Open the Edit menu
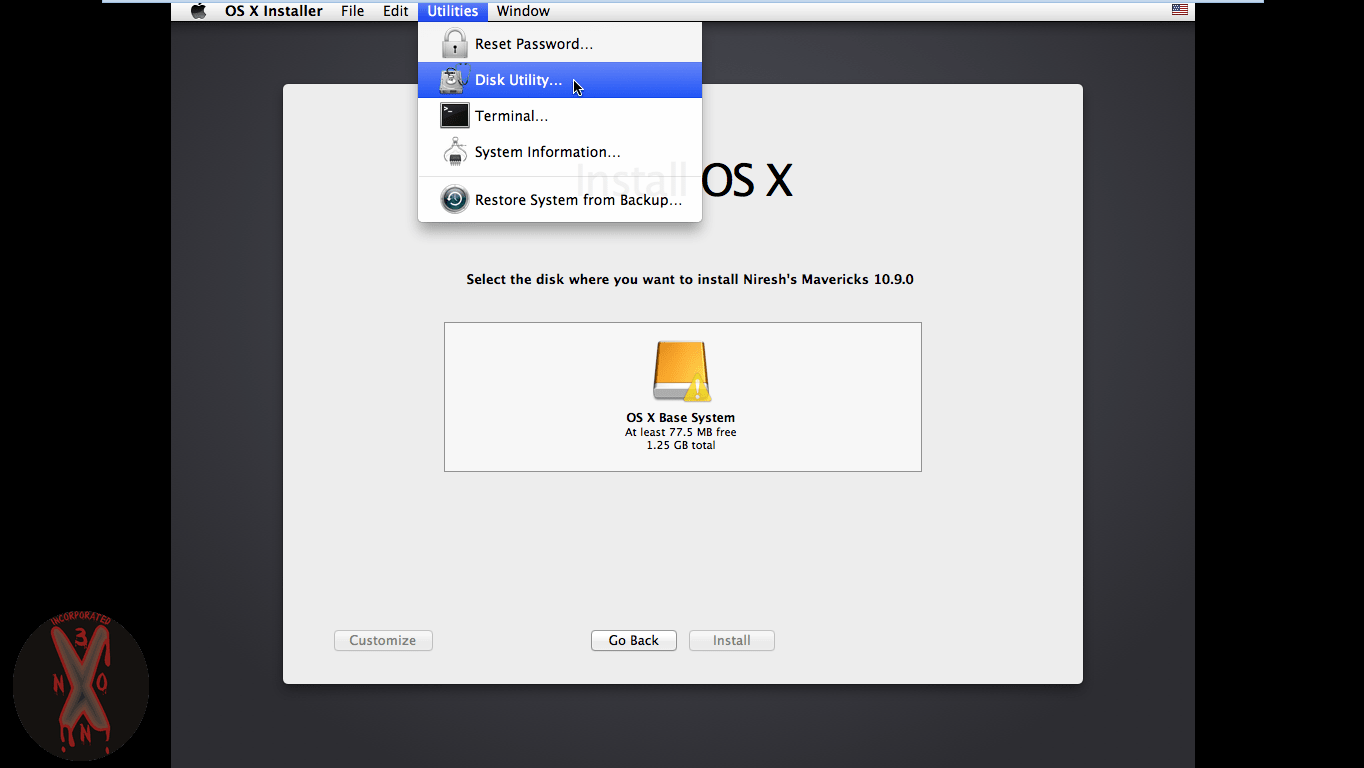Image resolution: width=1364 pixels, height=768 pixels. click(x=395, y=11)
